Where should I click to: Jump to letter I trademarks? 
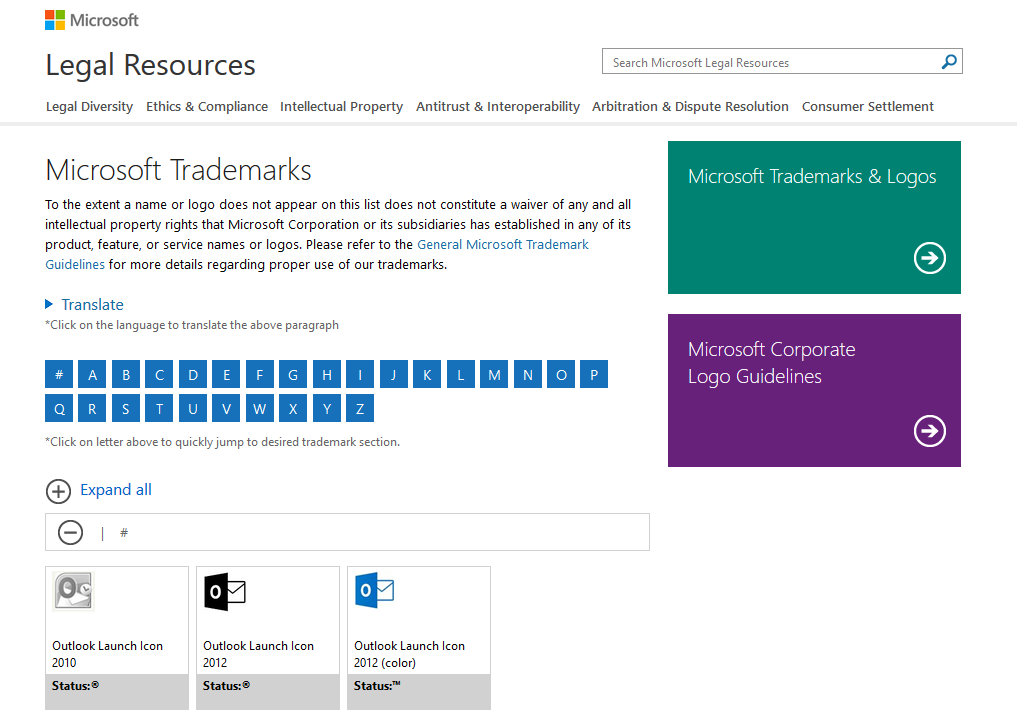tap(360, 374)
